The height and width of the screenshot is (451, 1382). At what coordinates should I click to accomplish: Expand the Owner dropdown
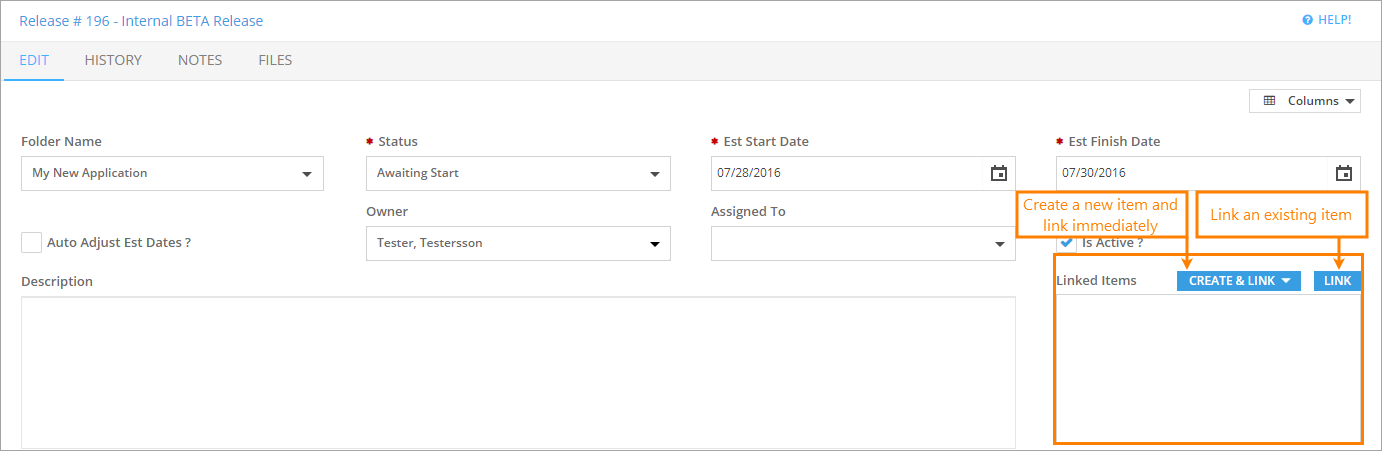pos(654,244)
